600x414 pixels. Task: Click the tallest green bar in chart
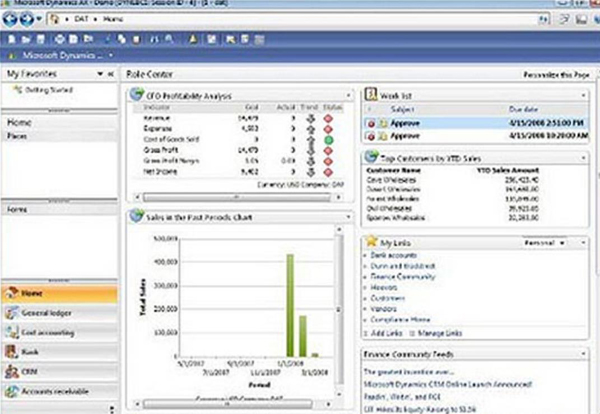tap(290, 305)
